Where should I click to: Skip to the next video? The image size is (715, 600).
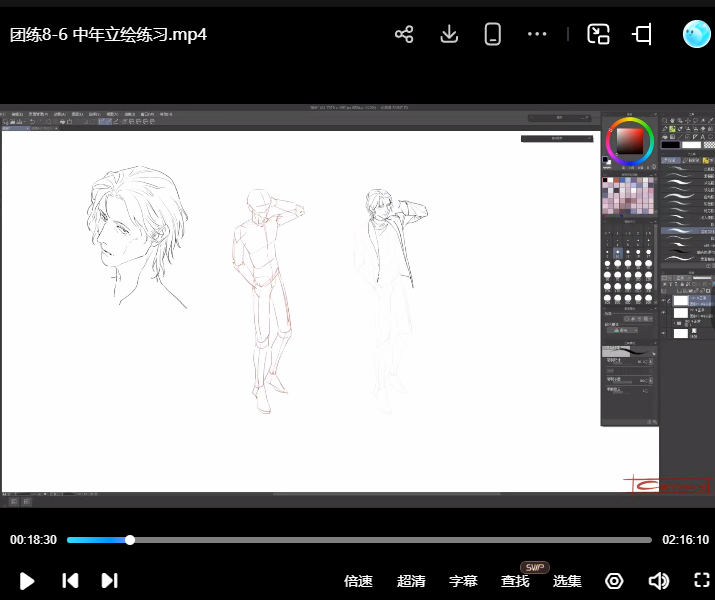[110, 581]
